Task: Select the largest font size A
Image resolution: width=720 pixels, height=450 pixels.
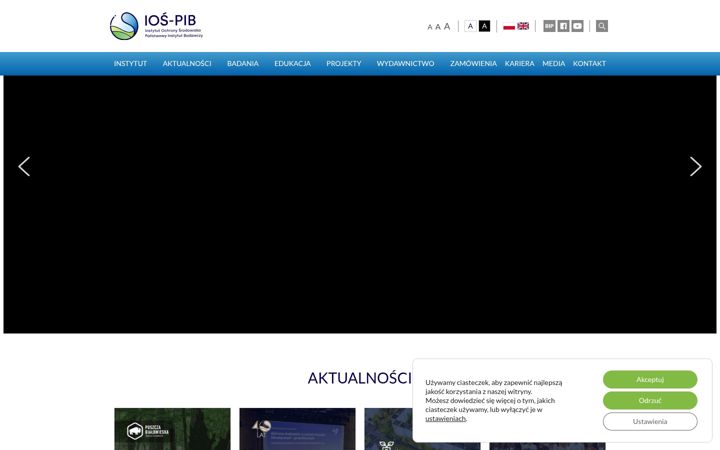Action: tap(447, 26)
